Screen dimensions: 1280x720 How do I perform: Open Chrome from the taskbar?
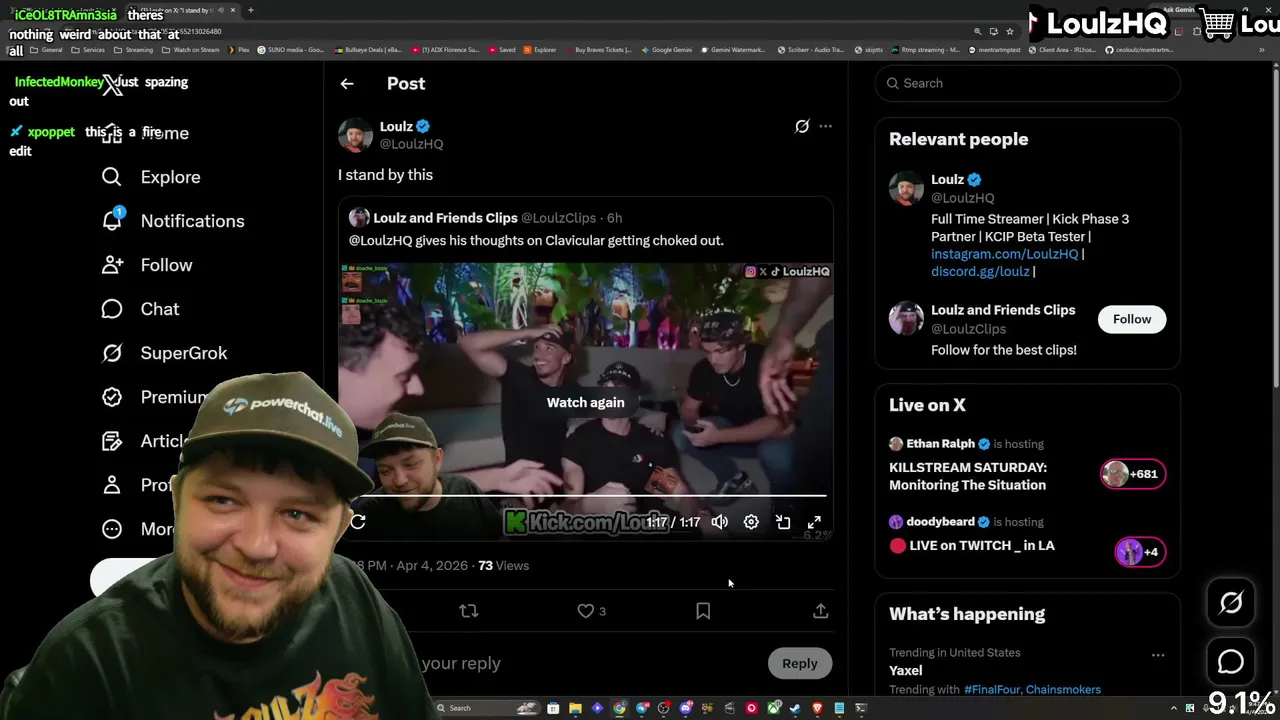(x=620, y=708)
